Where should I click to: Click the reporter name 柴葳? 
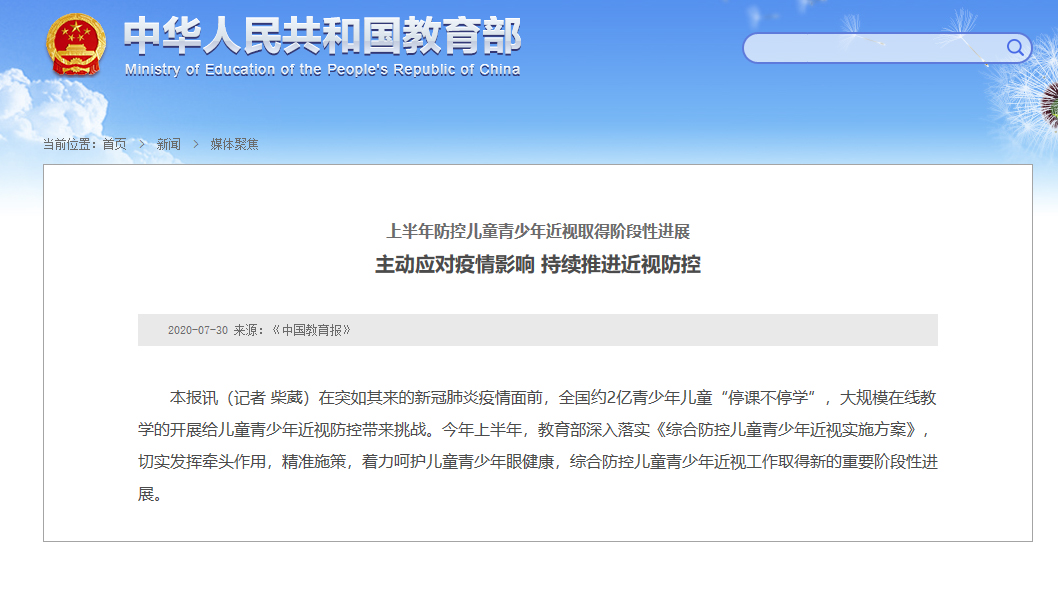point(286,397)
